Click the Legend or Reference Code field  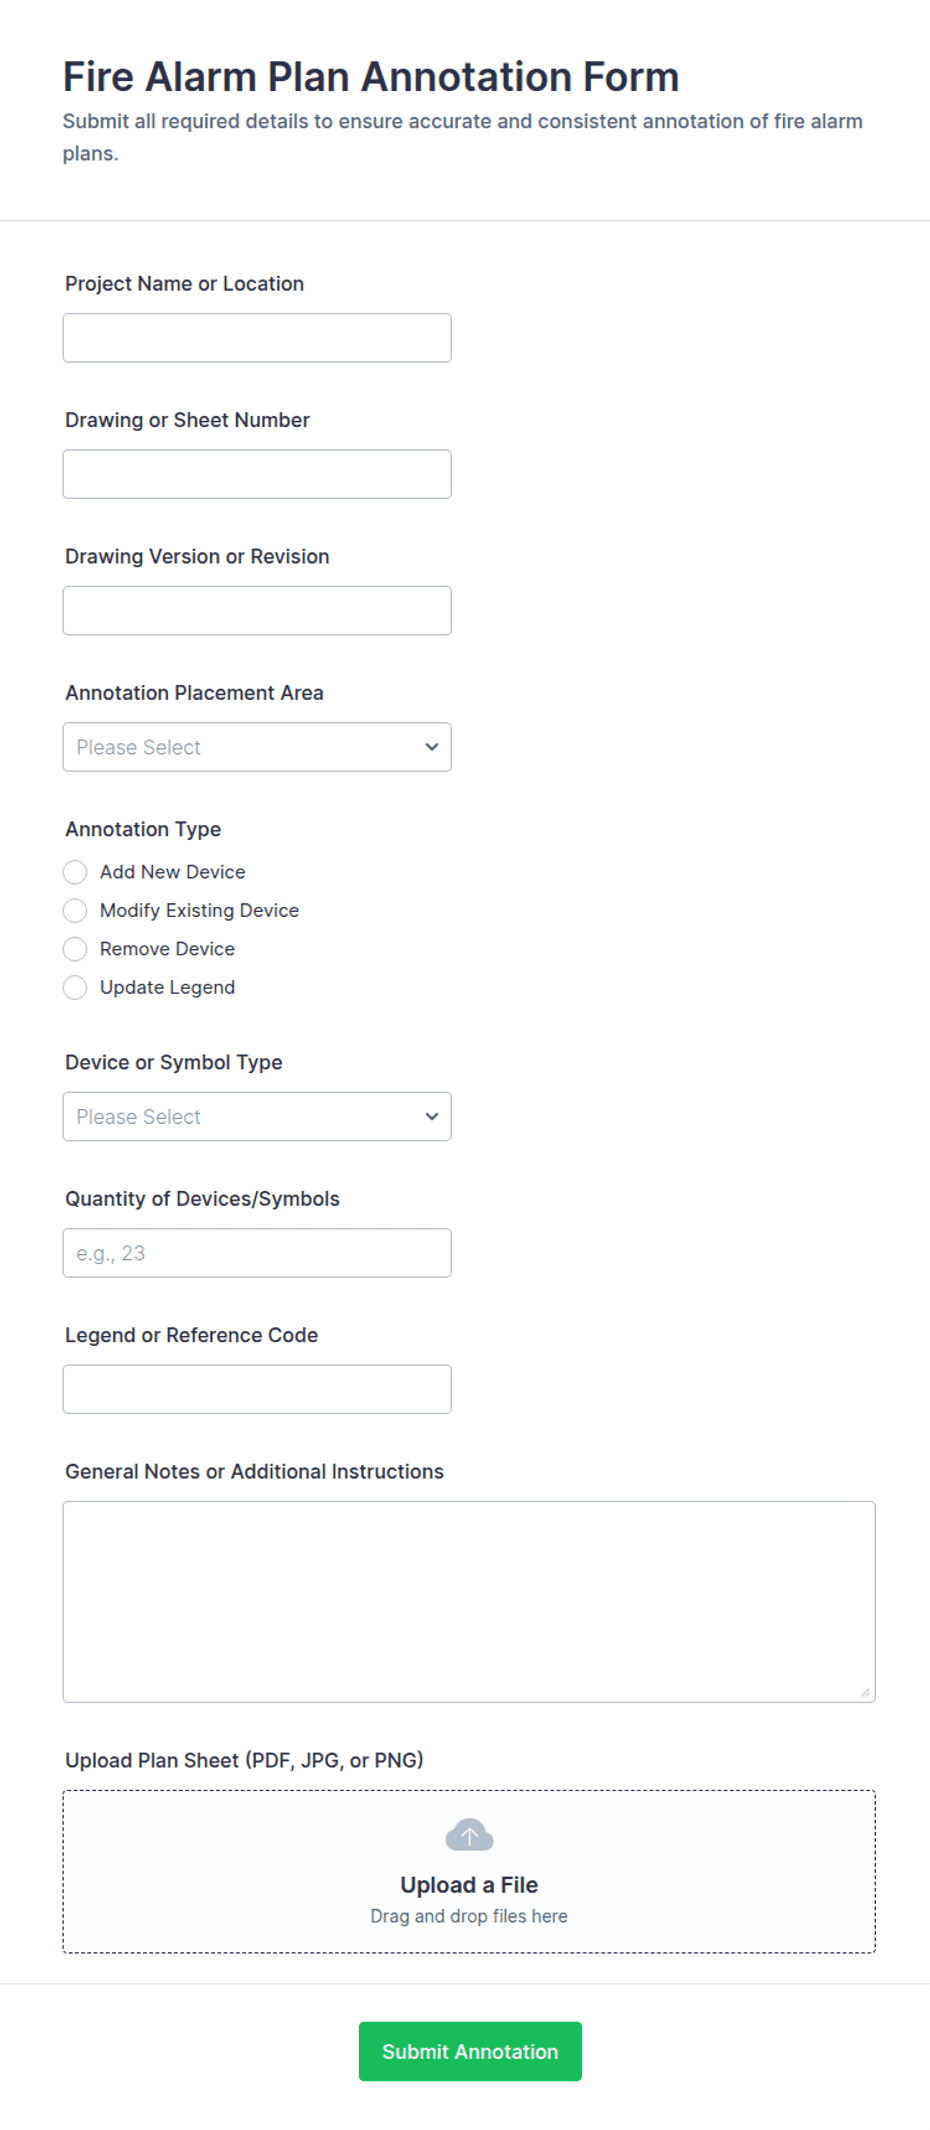point(256,1389)
